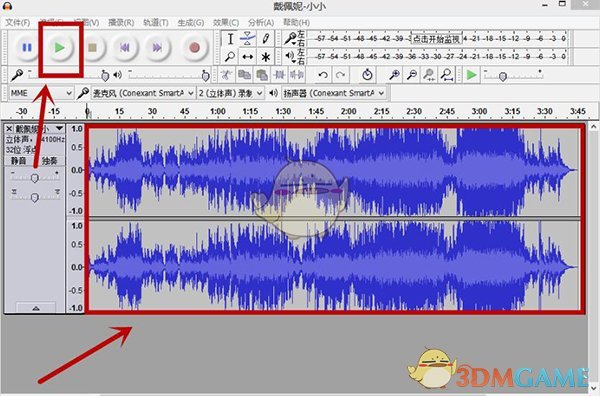Zoom out with the minus magnifier
Viewport: 600px width, 396px height.
[x=412, y=75]
